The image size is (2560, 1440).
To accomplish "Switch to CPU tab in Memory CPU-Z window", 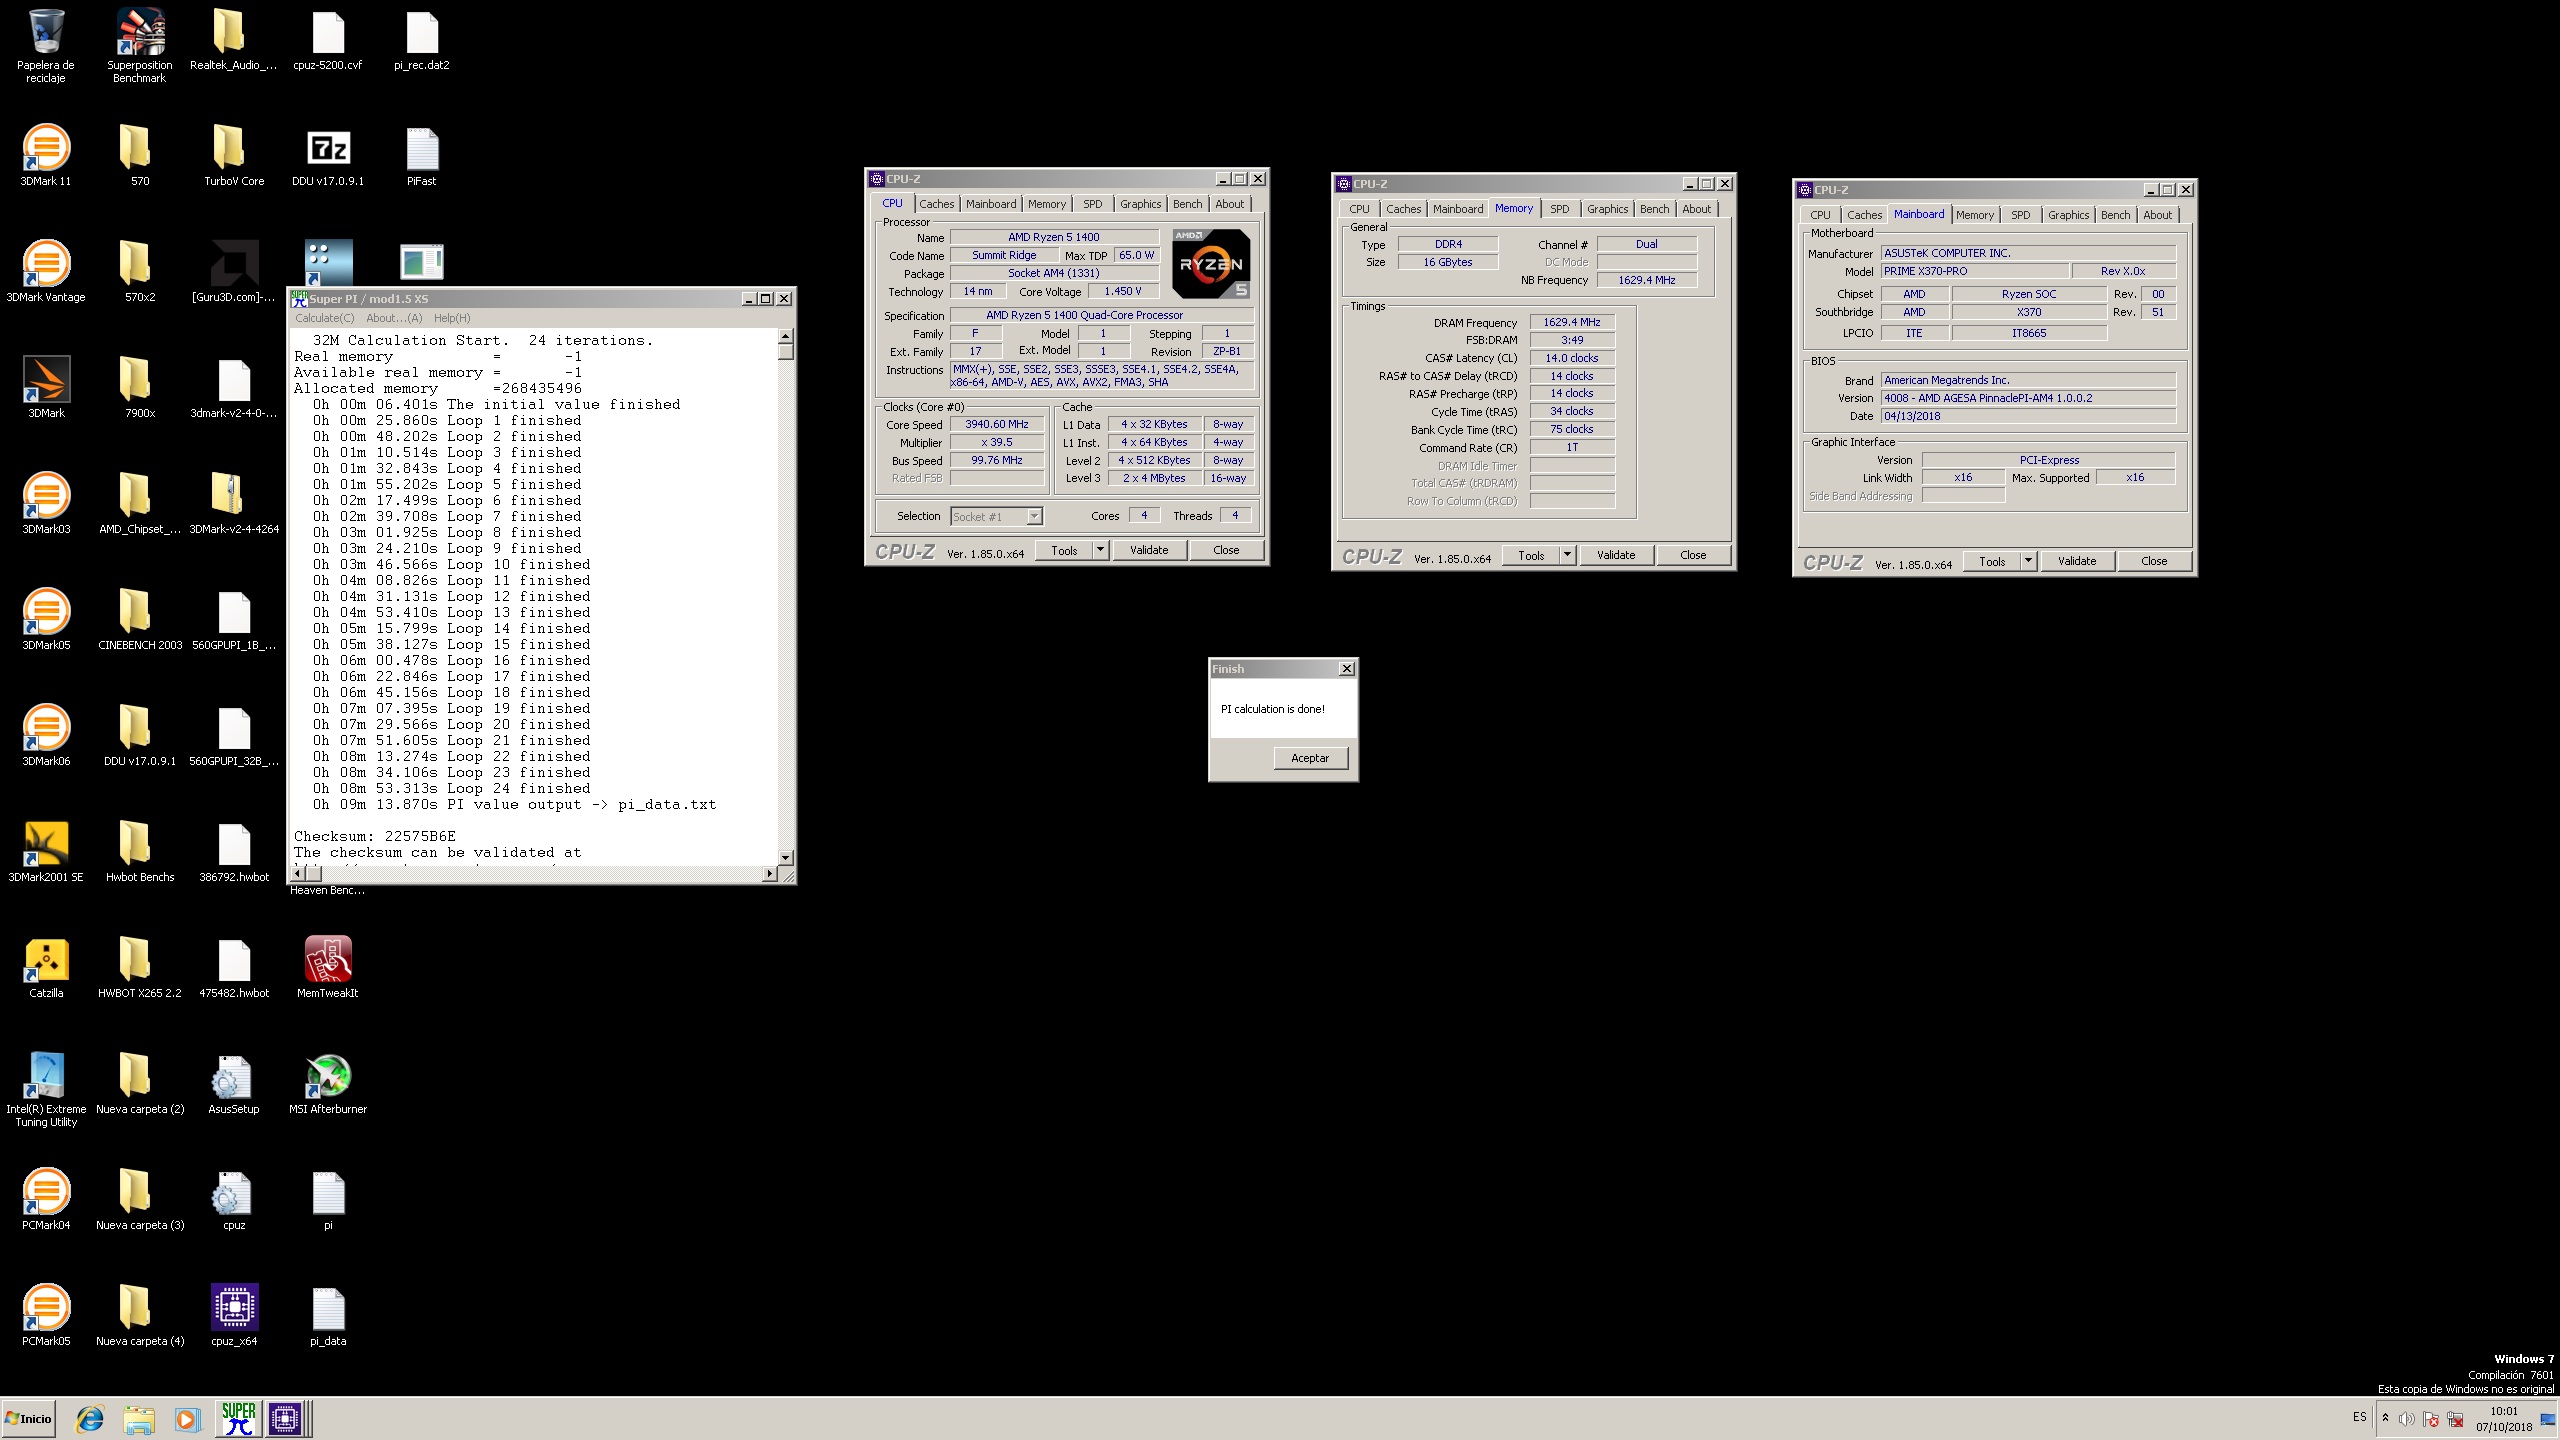I will [1359, 209].
